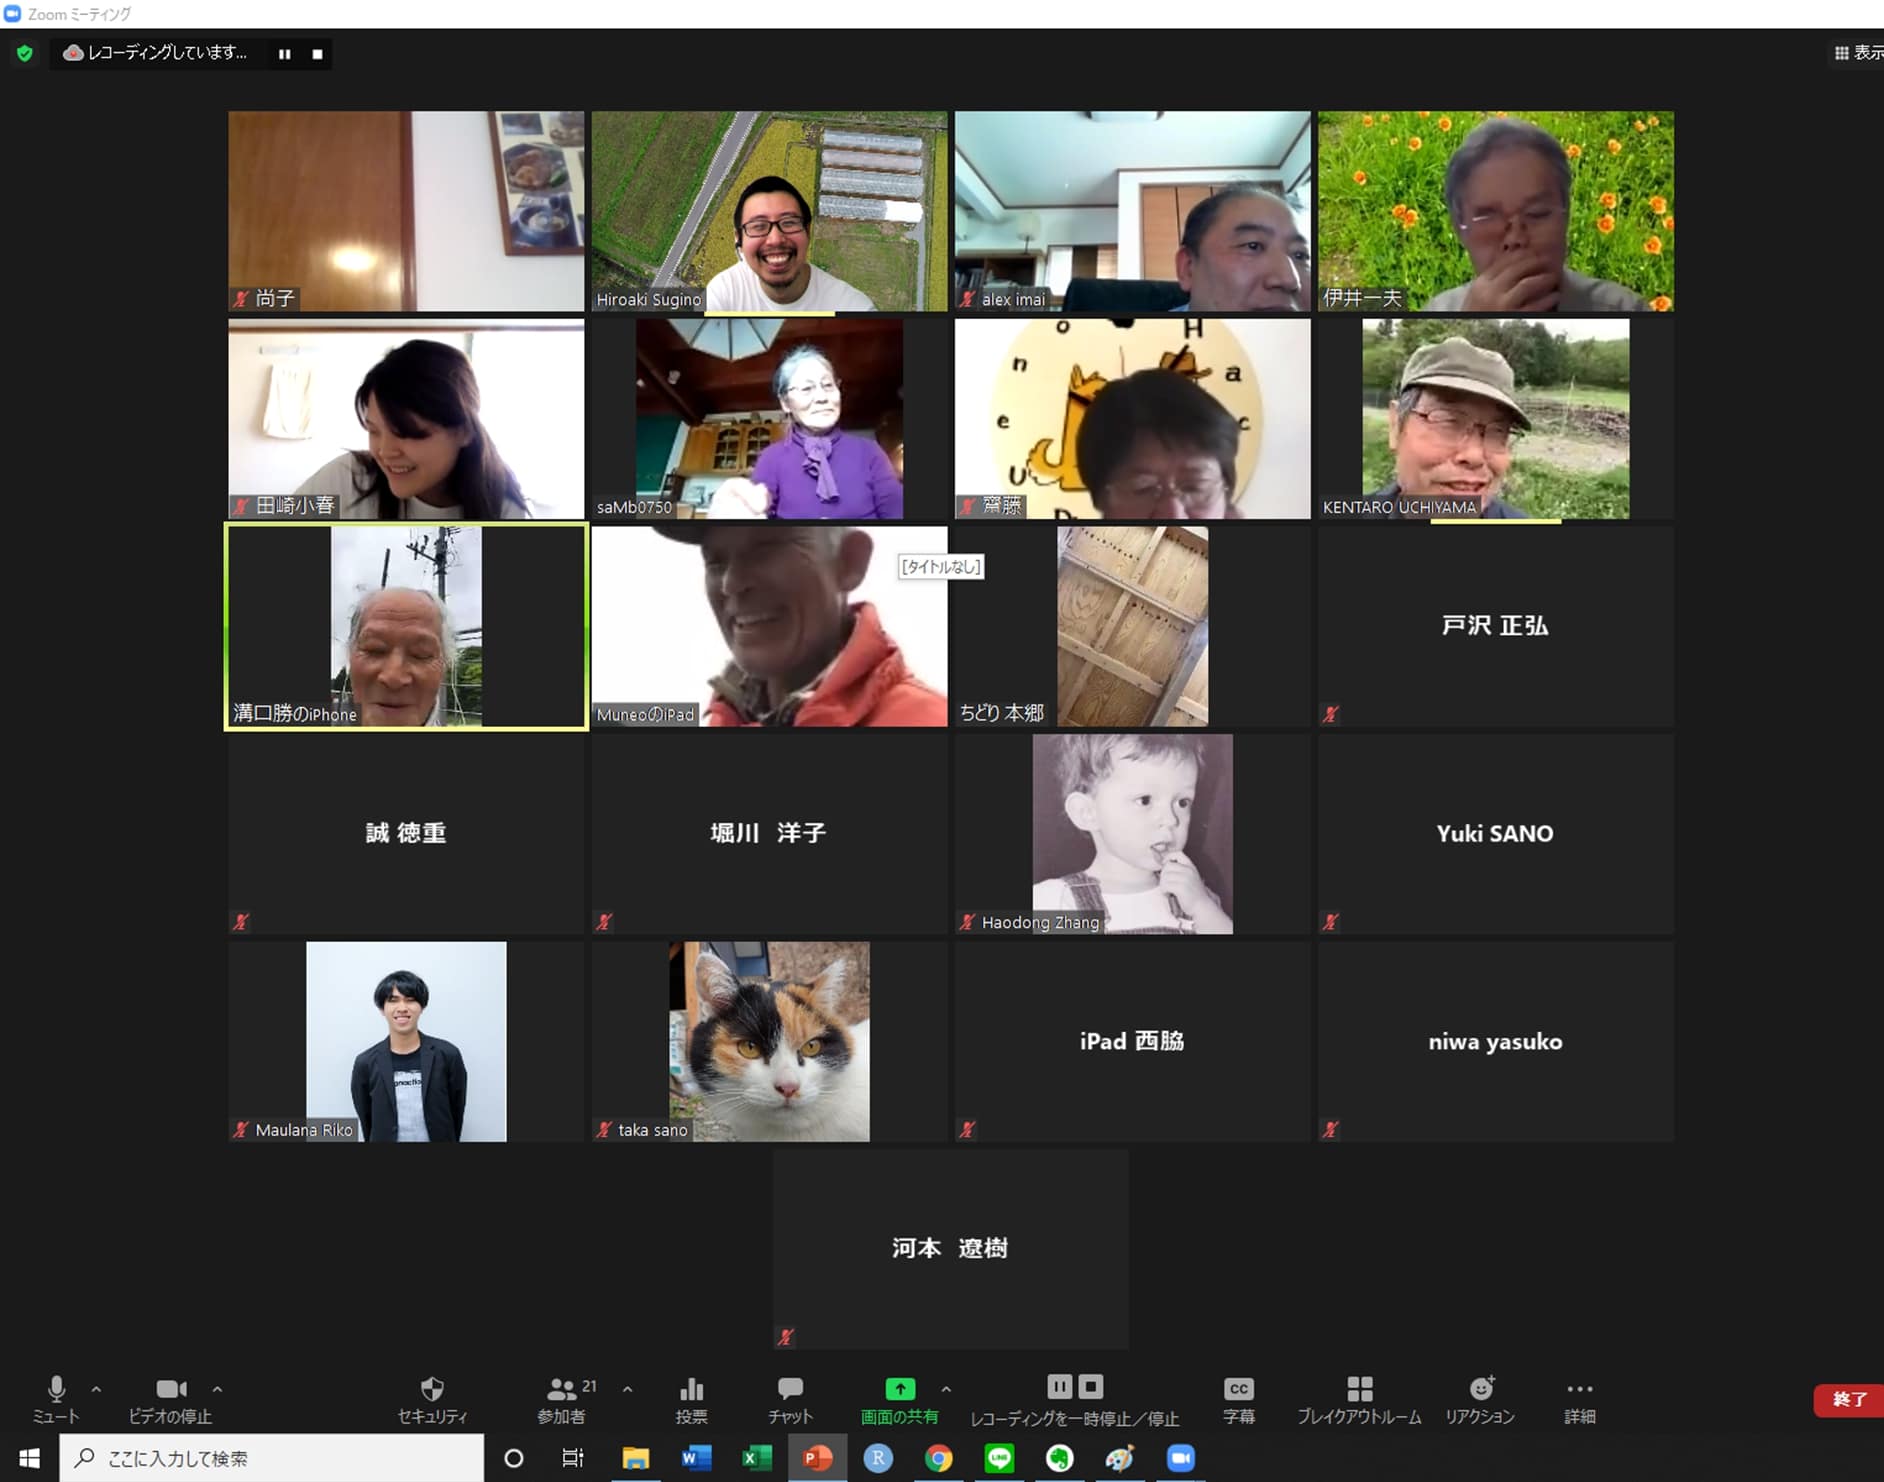Screen dimensions: 1884x1482
Task: Expand audio options arrow beside ミュート
Action: point(96,1389)
